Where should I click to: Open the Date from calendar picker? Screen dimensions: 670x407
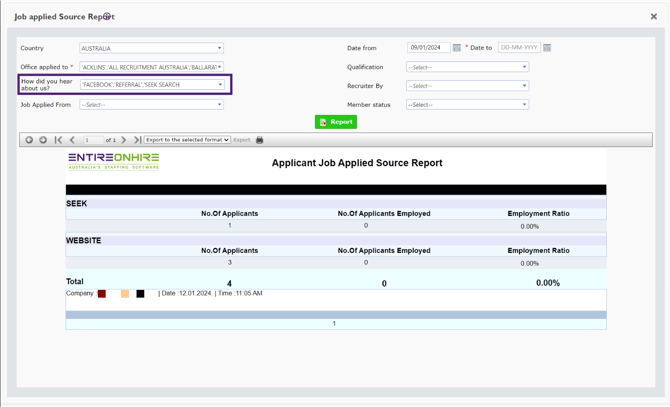point(457,48)
